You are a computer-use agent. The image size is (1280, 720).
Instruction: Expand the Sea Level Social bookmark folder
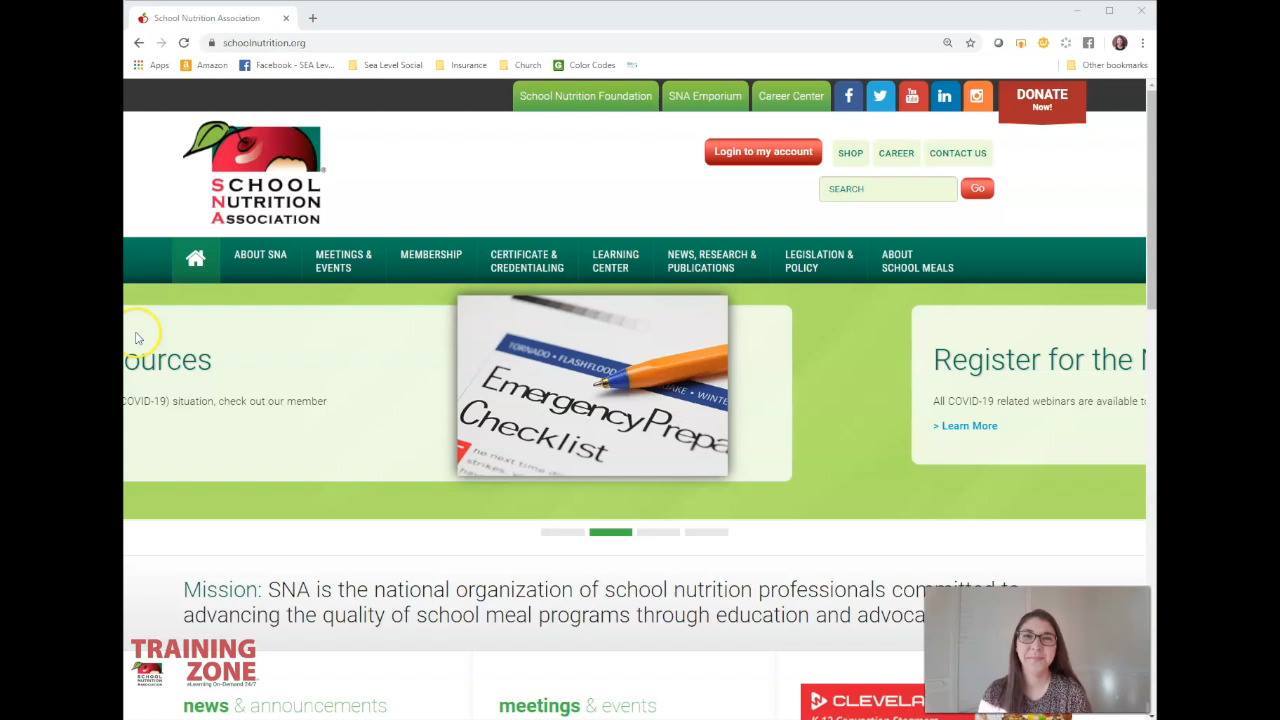point(385,65)
